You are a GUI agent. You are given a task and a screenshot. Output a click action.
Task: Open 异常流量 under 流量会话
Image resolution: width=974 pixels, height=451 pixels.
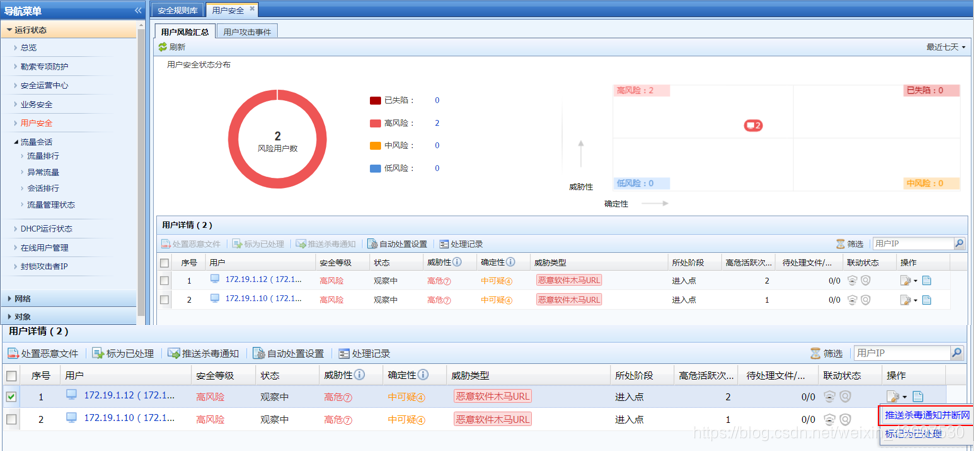(43, 172)
